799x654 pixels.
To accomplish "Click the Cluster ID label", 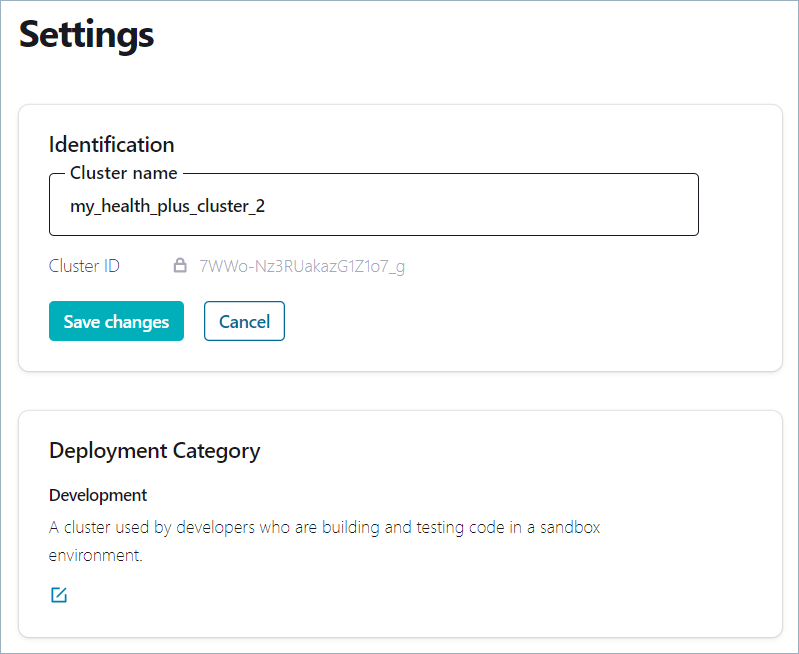I will (84, 266).
